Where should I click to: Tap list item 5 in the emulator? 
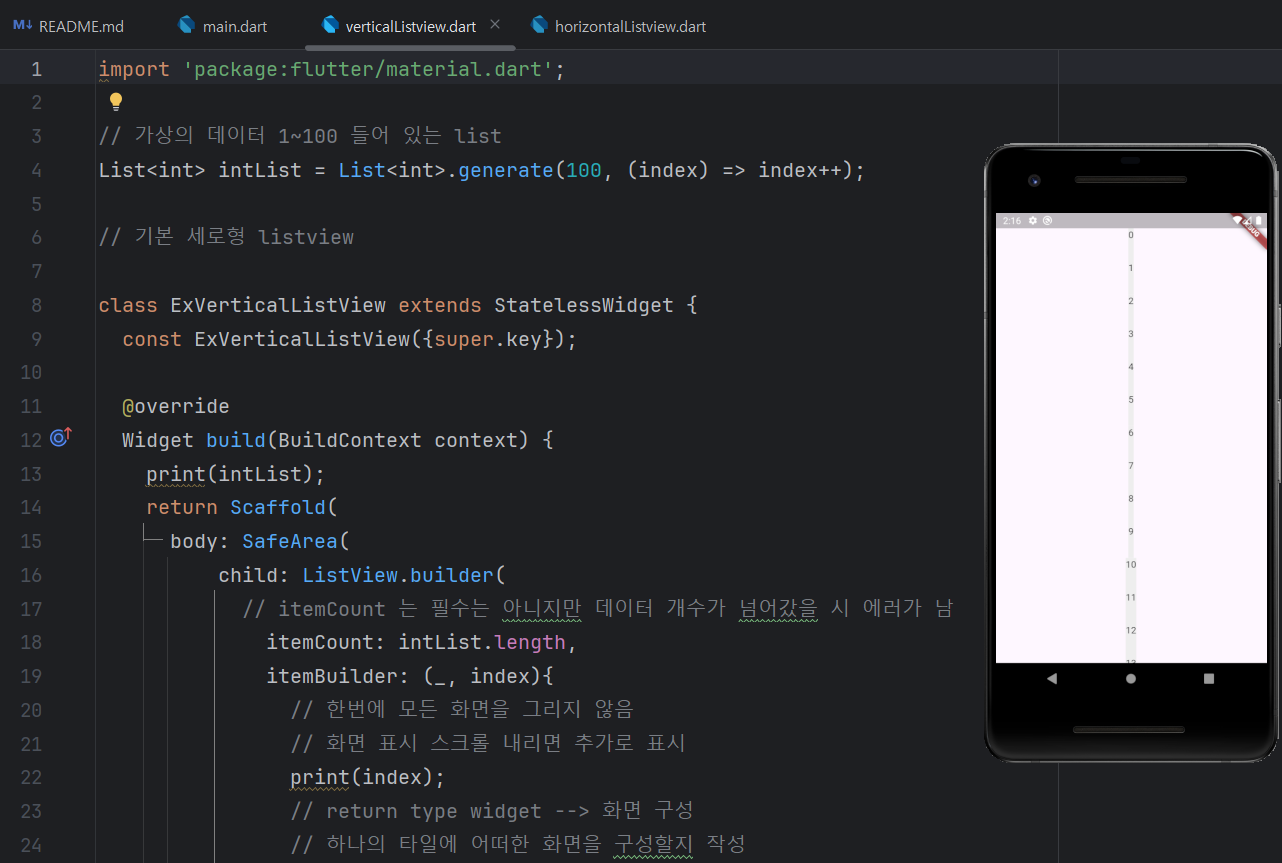coord(1131,400)
